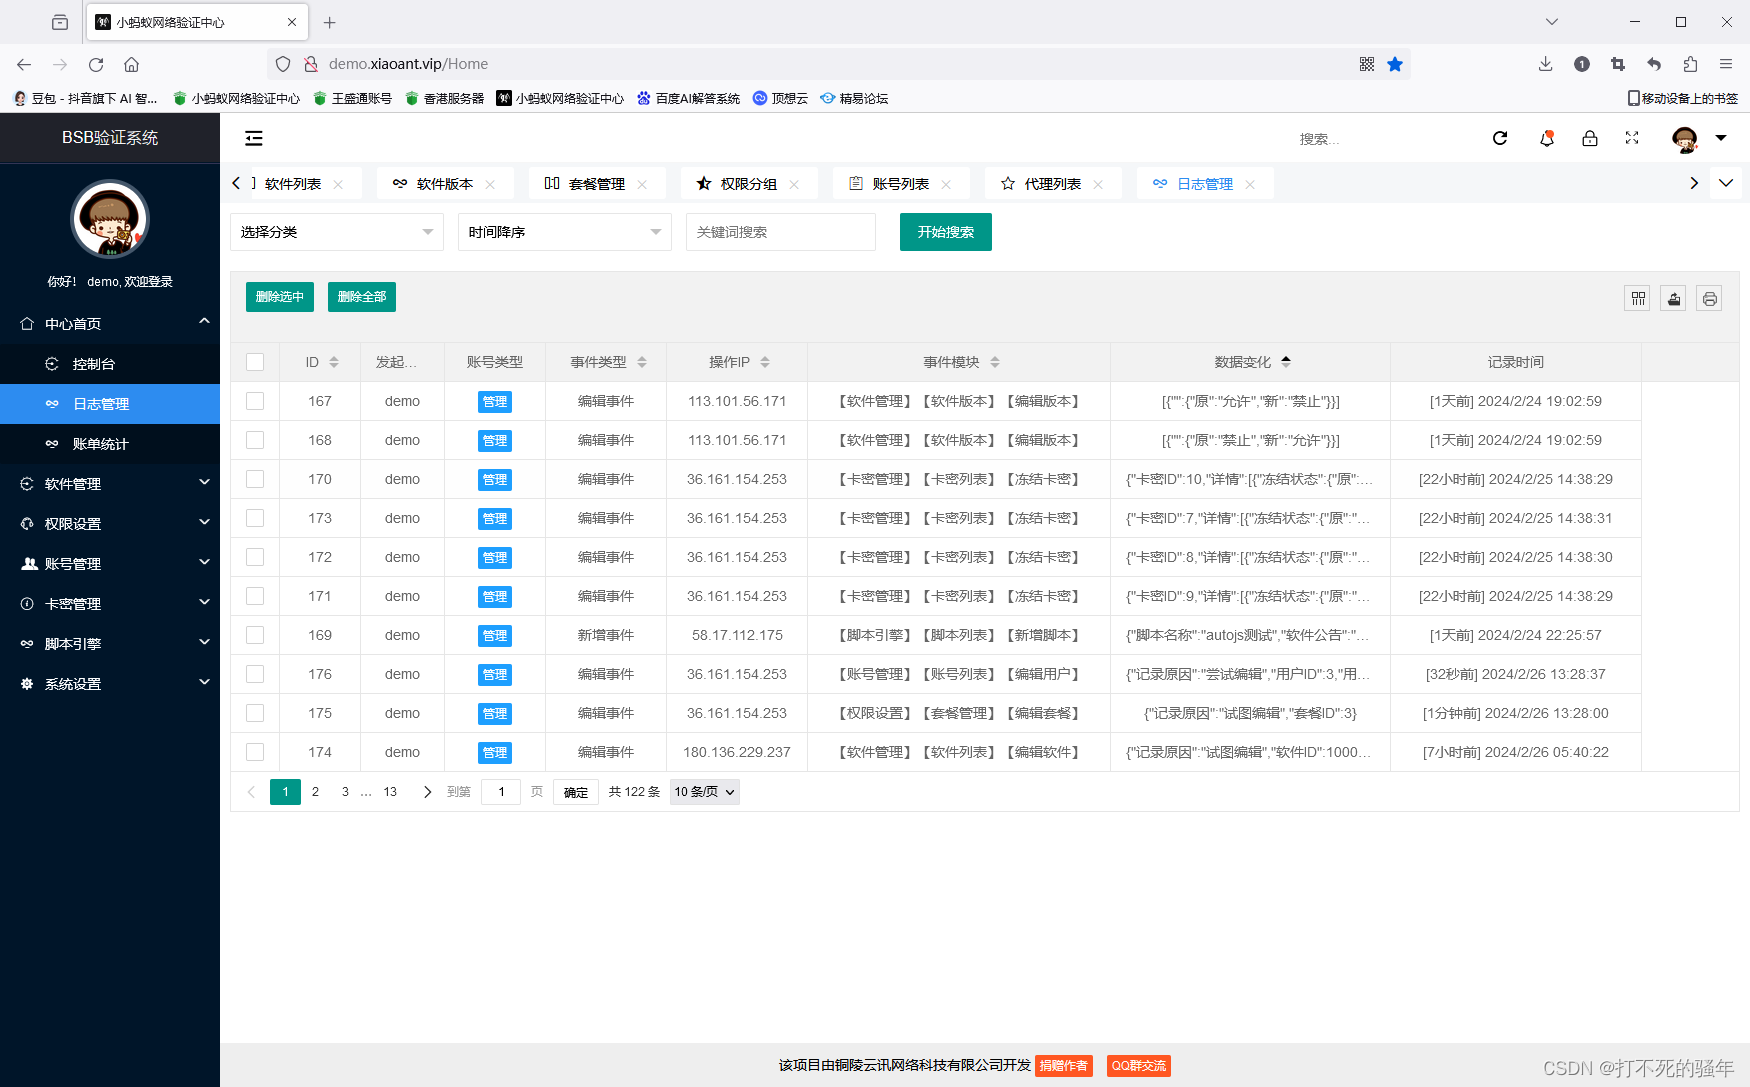Sort by the 事件模块 column arrows
This screenshot has height=1087, width=1750.
995,362
